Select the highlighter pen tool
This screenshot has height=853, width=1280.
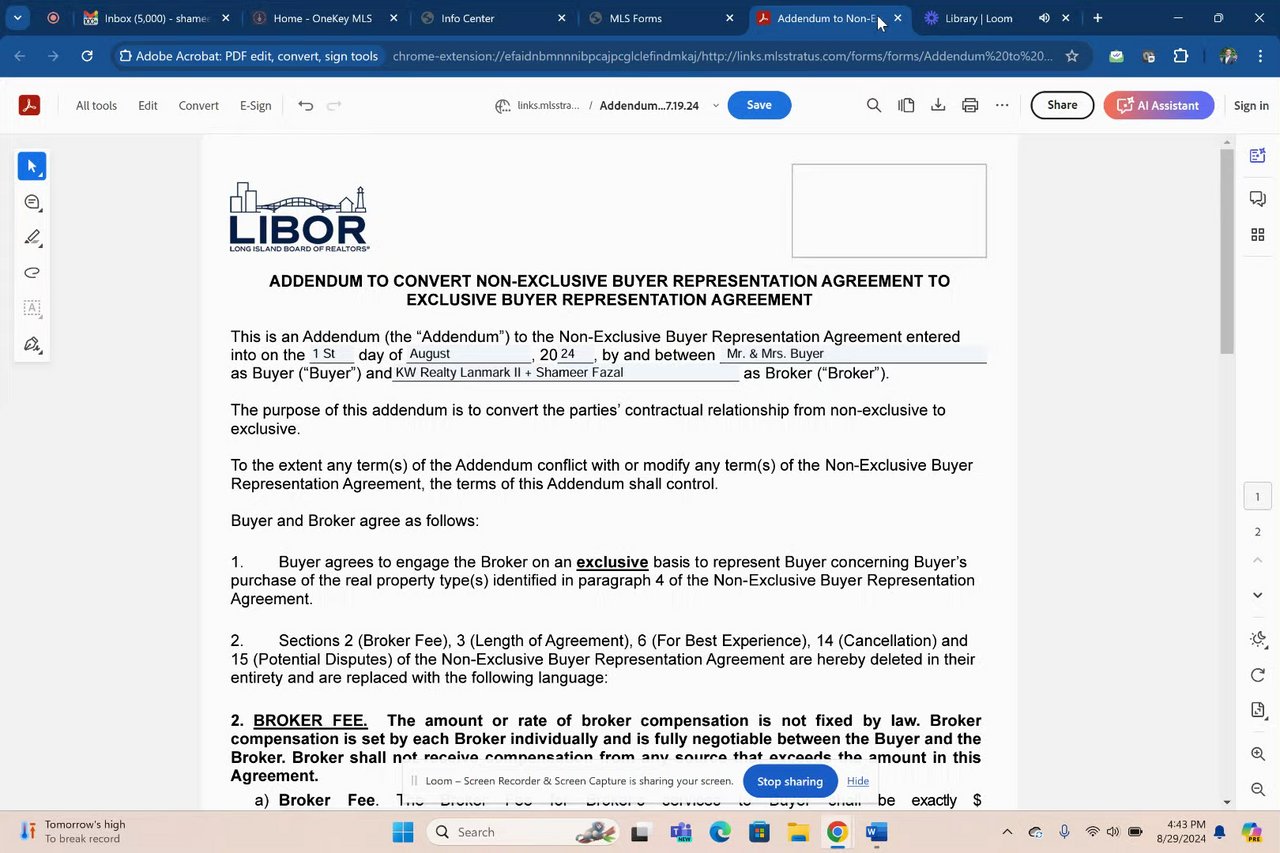tap(32, 237)
